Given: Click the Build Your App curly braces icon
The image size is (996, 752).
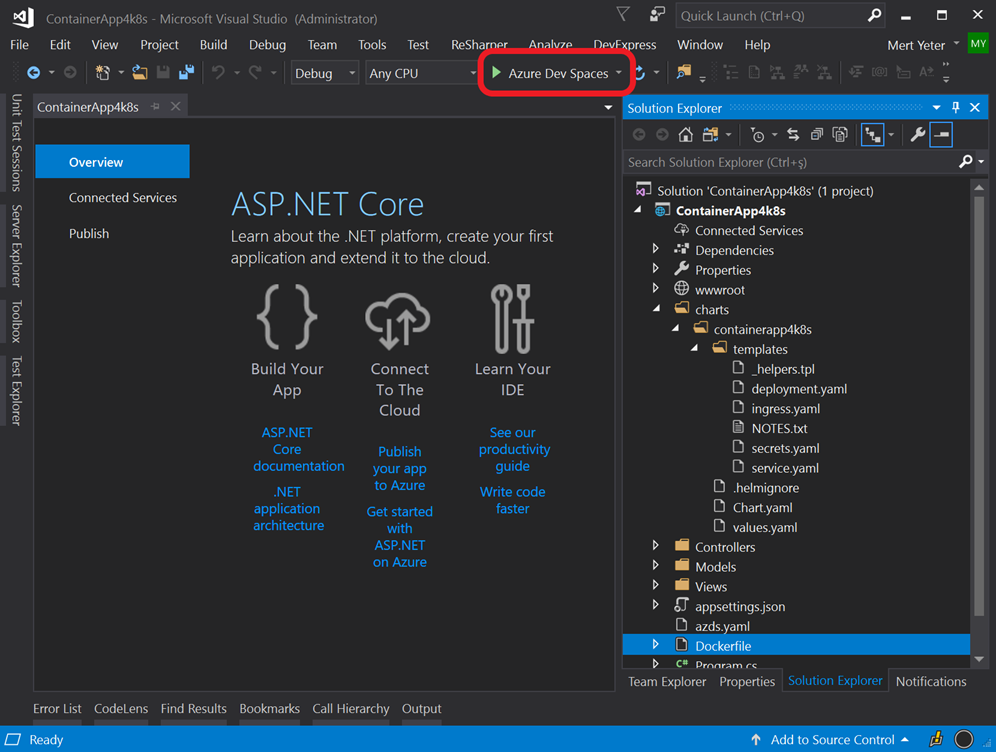Looking at the screenshot, I should [x=287, y=317].
